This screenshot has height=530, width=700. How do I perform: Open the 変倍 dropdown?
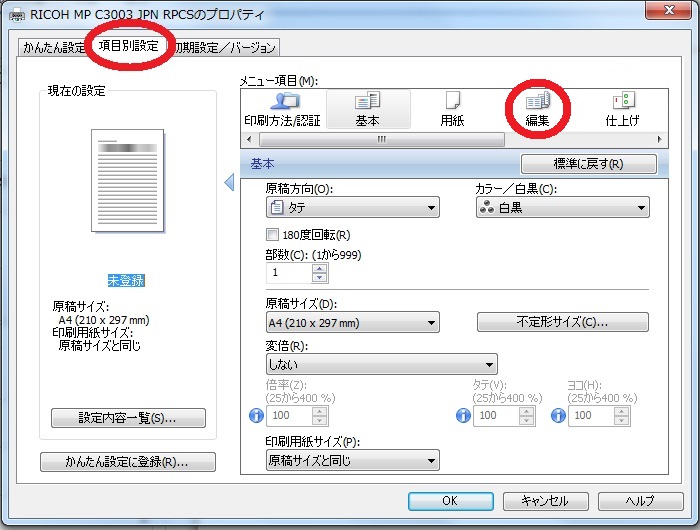(x=382, y=364)
